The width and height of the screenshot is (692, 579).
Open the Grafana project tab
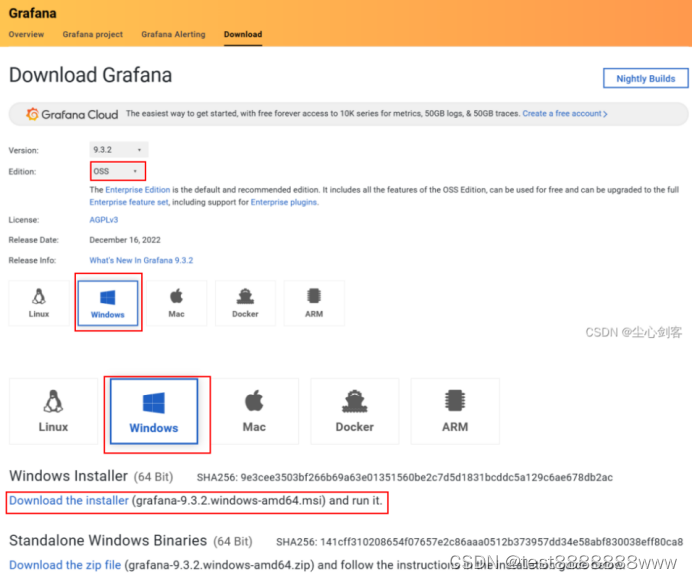pyautogui.click(x=93, y=34)
